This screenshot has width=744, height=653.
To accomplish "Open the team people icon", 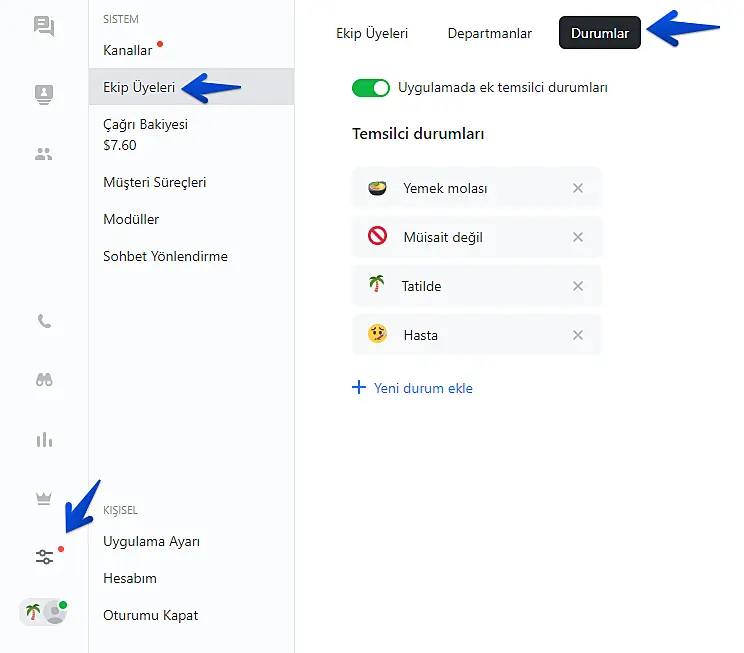I will pyautogui.click(x=44, y=154).
